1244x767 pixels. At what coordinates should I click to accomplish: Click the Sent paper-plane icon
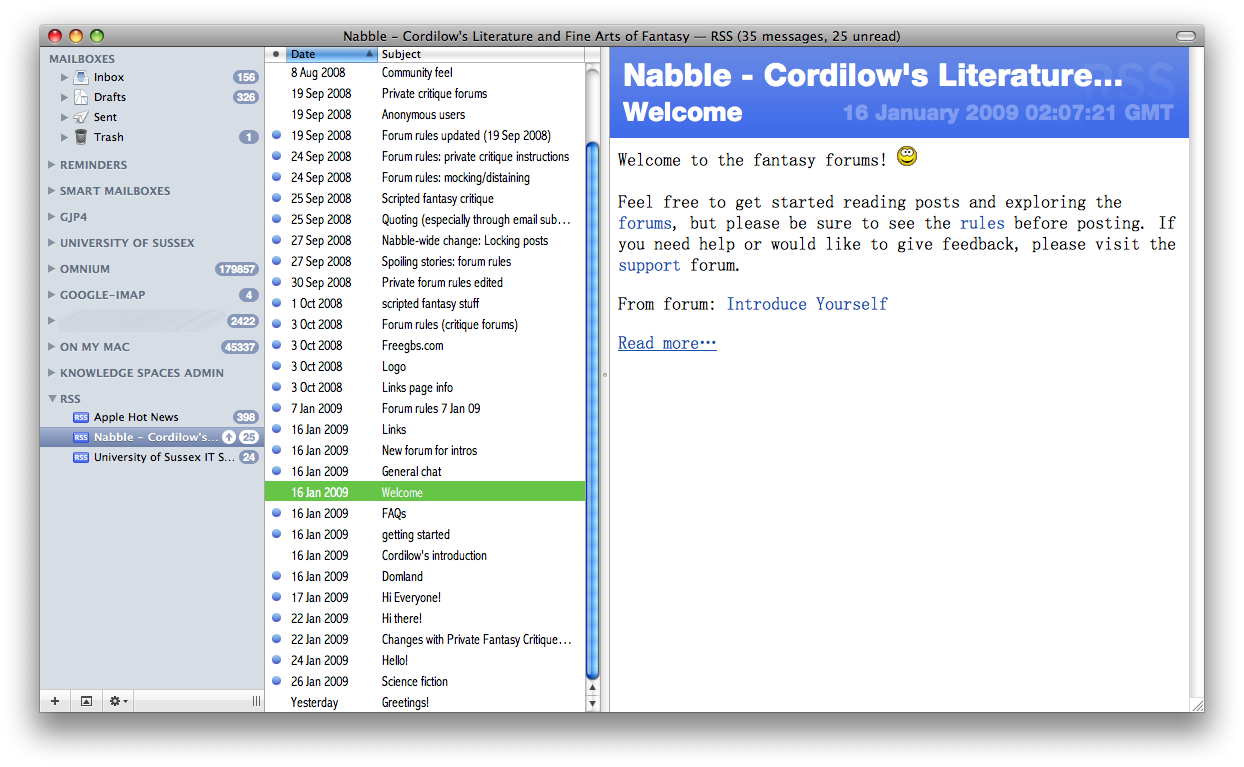point(81,117)
